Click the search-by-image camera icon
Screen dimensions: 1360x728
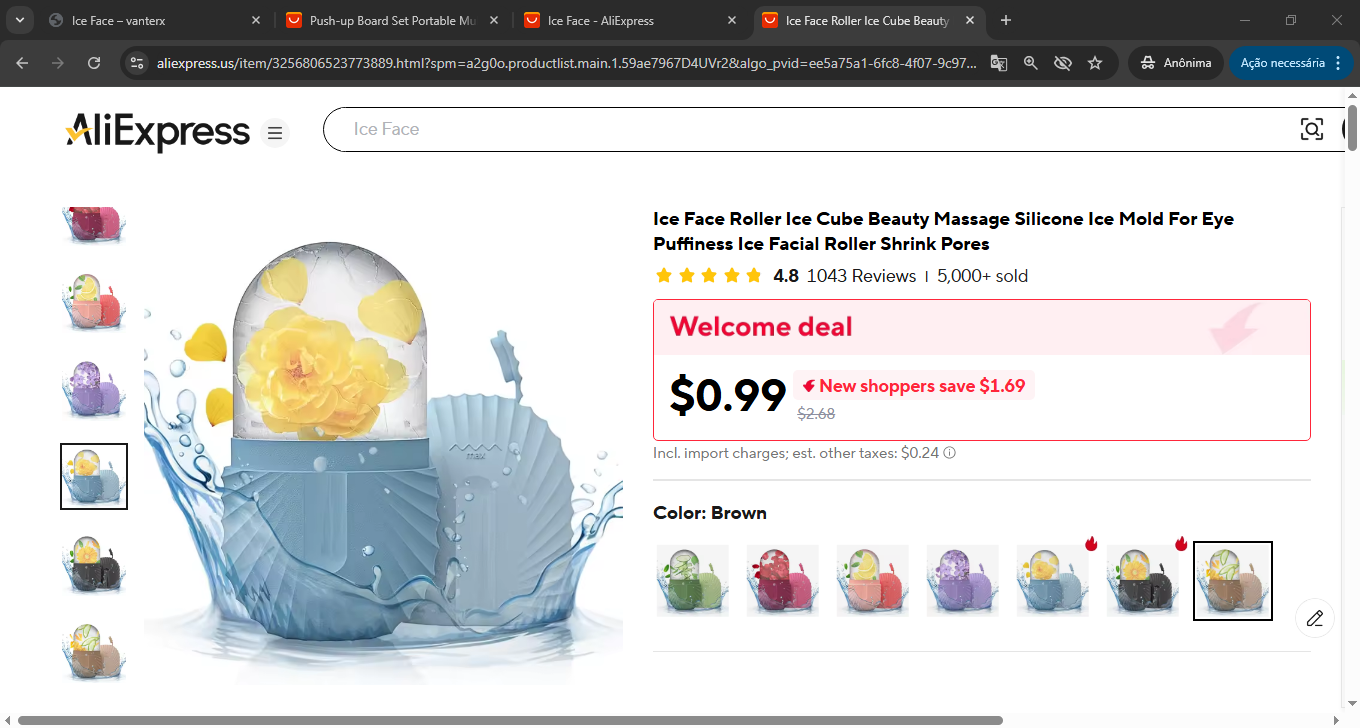click(x=1311, y=129)
